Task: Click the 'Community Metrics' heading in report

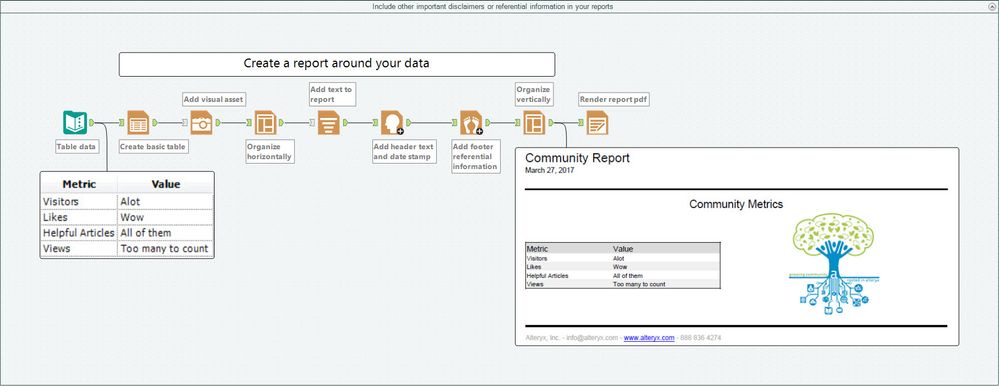Action: point(736,204)
